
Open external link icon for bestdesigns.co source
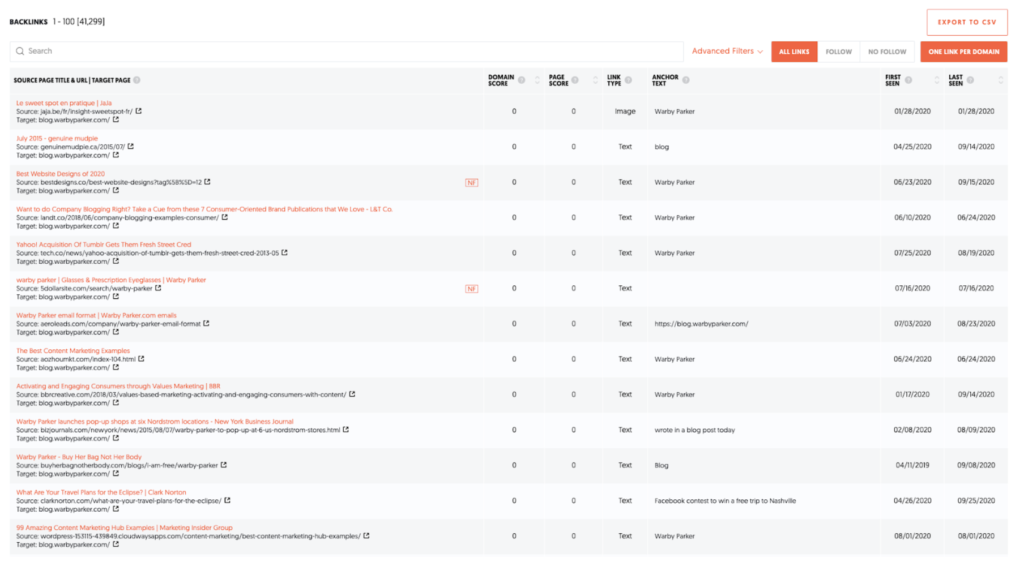coord(207,182)
